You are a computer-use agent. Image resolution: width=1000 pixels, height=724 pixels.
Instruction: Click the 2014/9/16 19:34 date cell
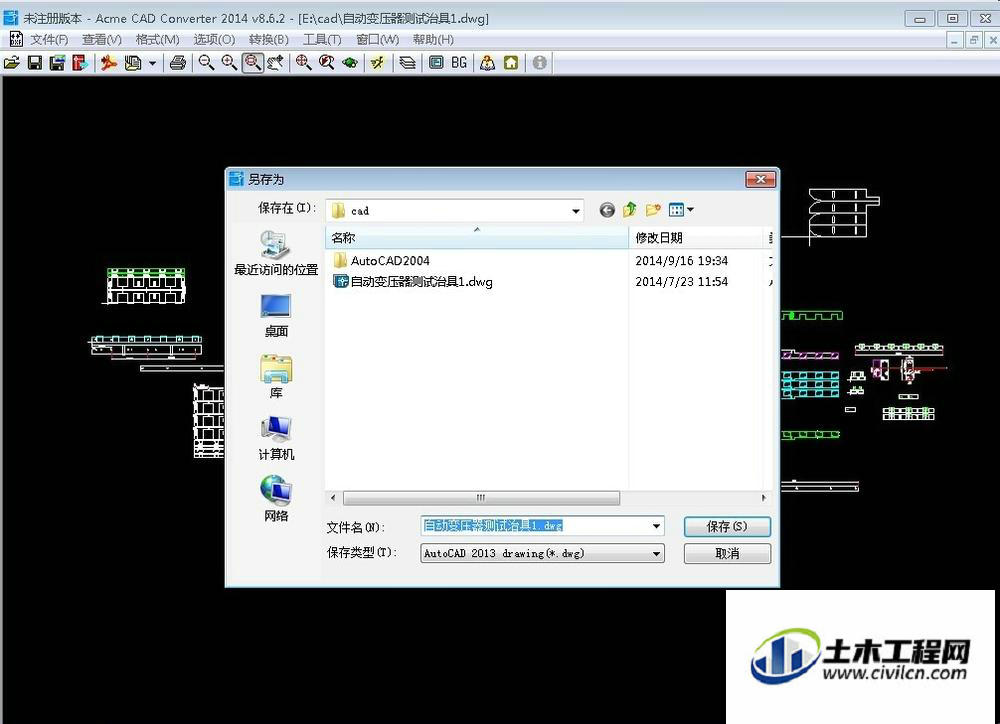coord(681,260)
